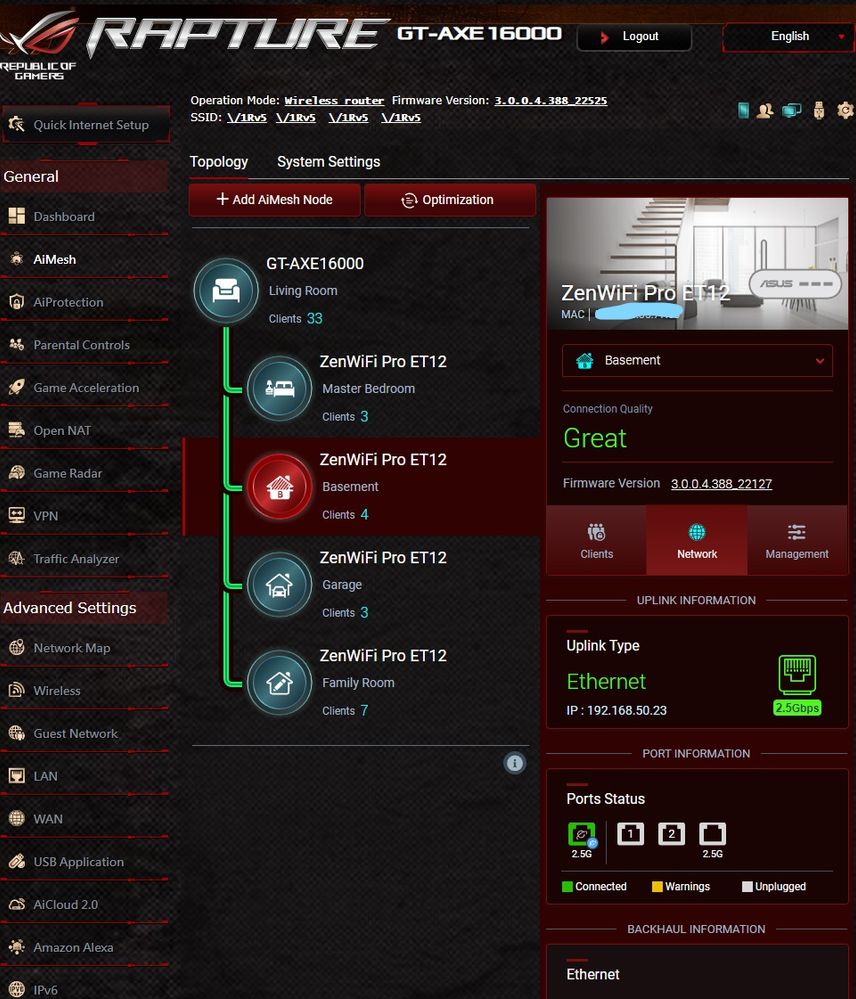Click the green Ethernet port icon under Uplink Type
Image resolution: width=856 pixels, height=999 pixels.
click(797, 675)
